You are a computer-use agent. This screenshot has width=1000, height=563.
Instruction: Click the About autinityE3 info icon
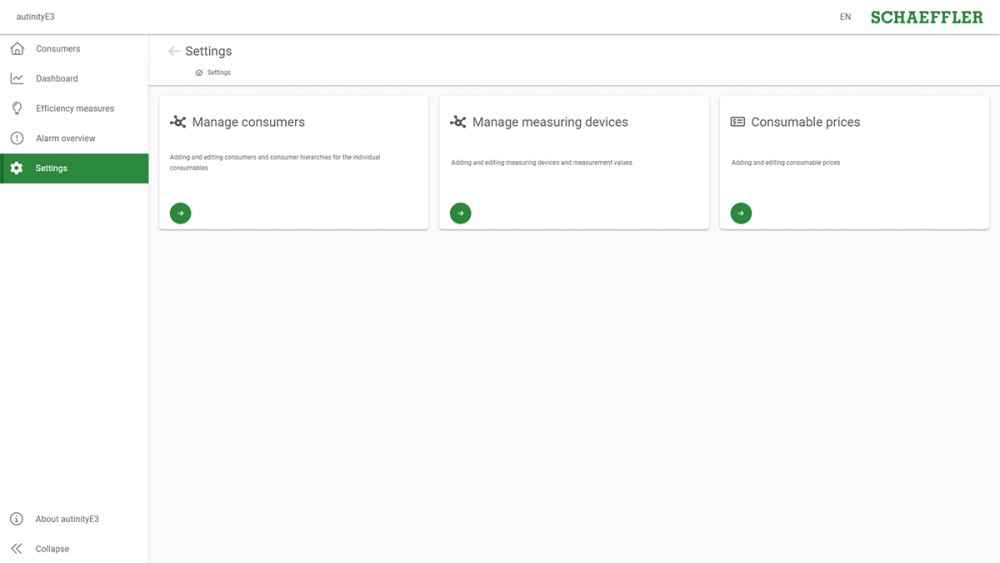tap(17, 519)
